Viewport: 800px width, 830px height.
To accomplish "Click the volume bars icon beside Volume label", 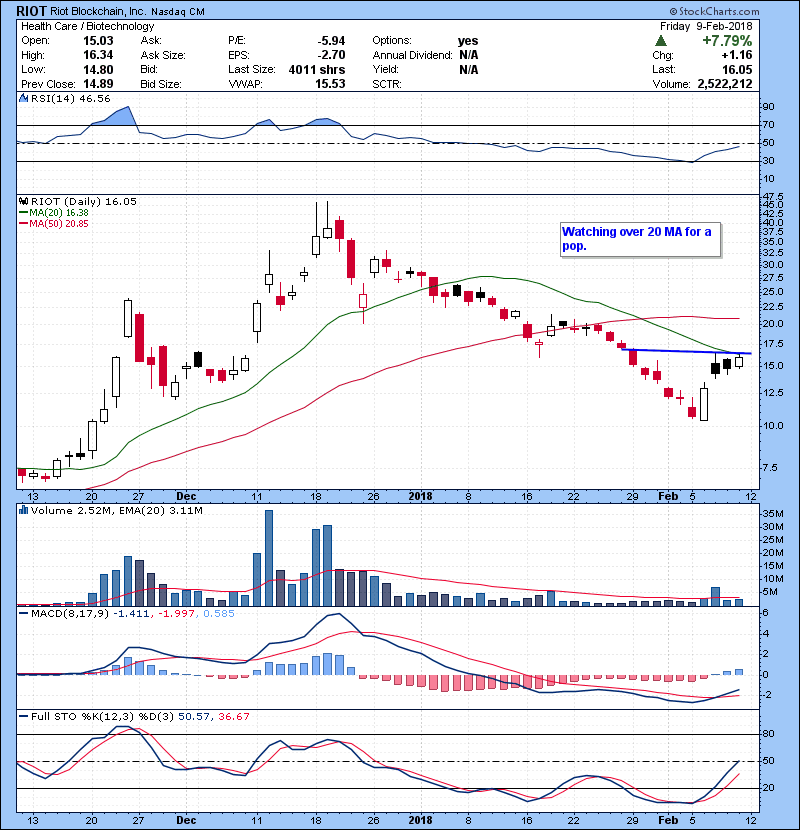I will [x=23, y=510].
